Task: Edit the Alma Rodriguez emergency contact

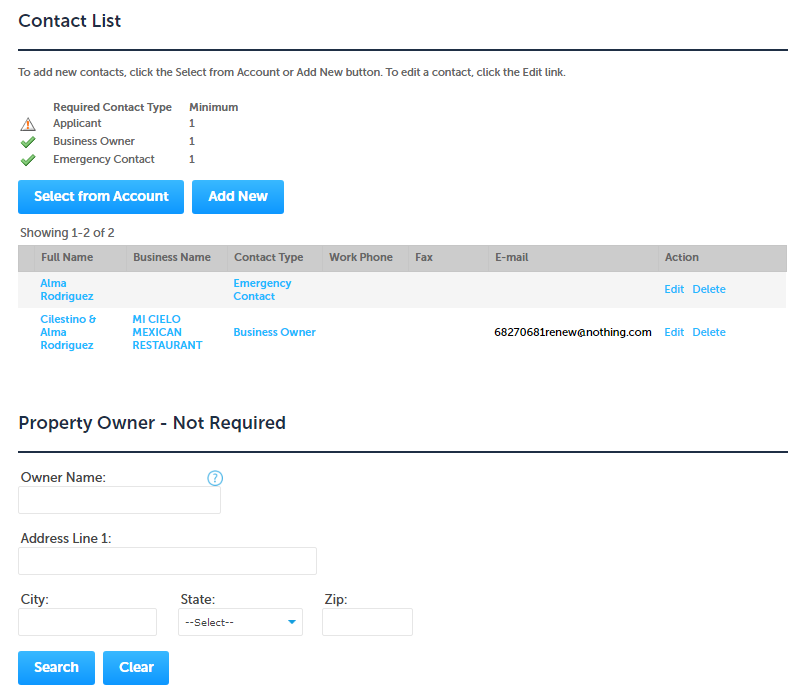Action: coord(674,289)
